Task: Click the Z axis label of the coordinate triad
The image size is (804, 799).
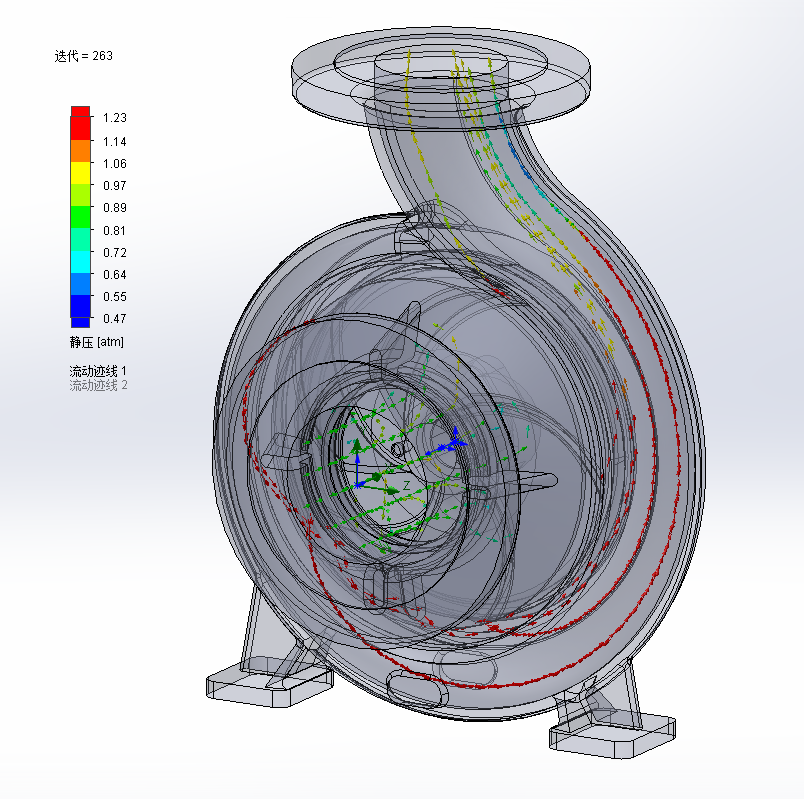Action: coord(407,485)
